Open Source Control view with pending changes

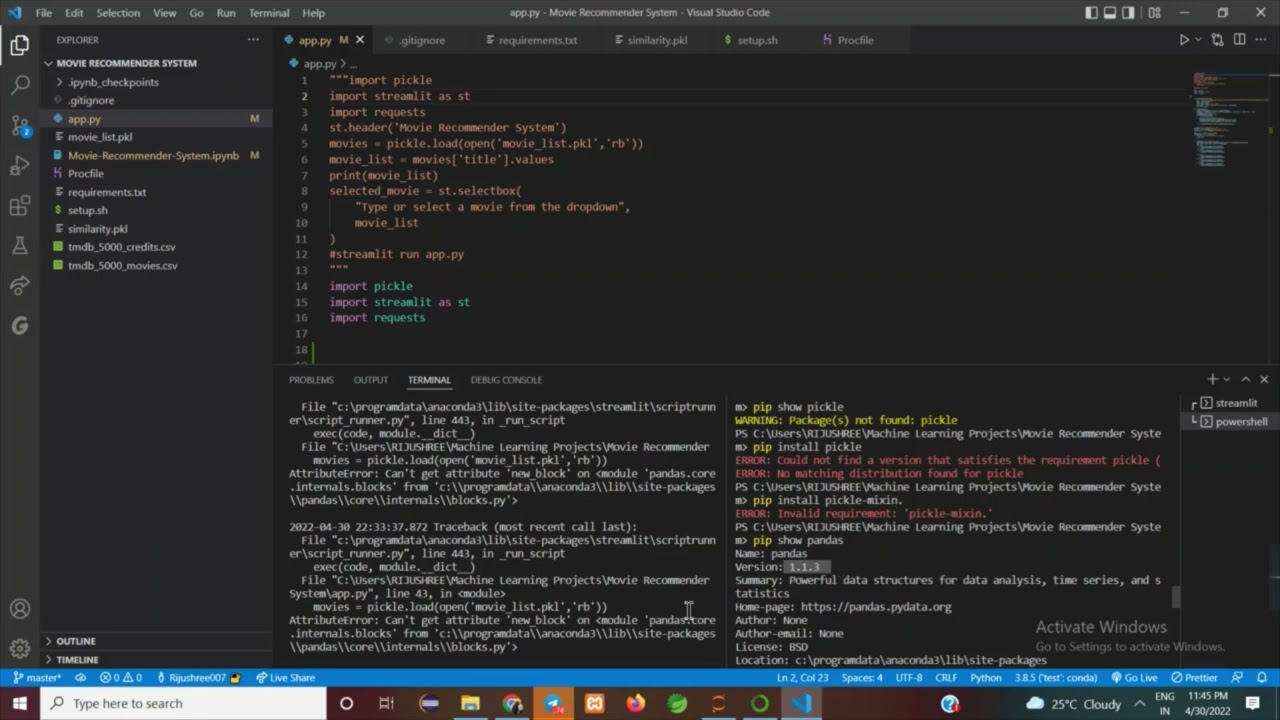(20, 126)
